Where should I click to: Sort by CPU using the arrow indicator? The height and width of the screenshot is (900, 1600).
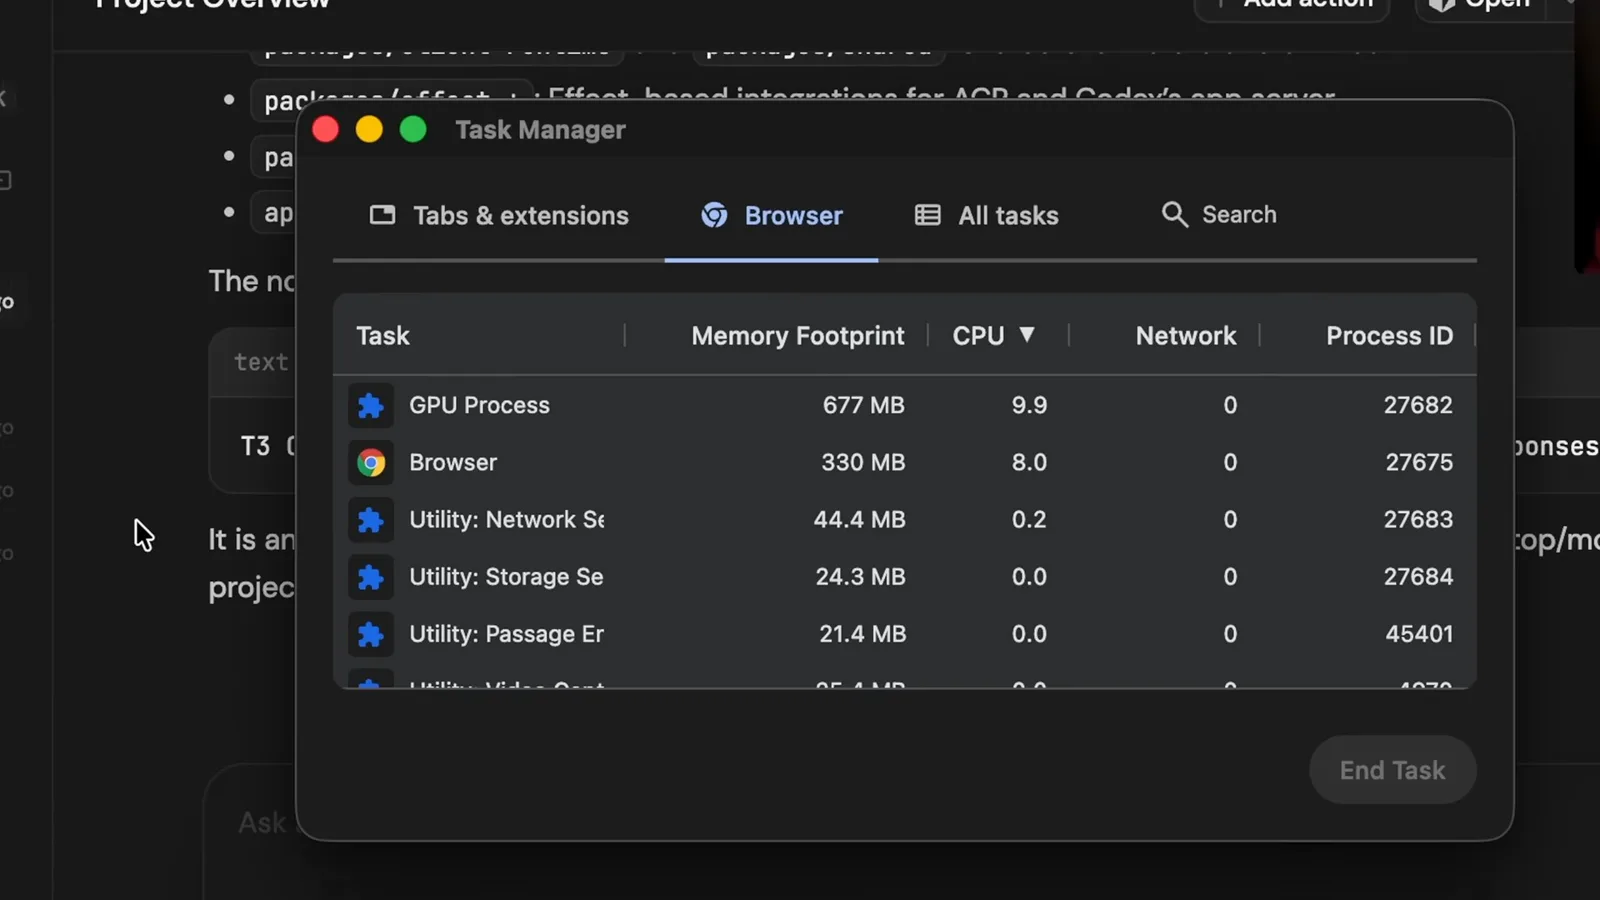(x=1026, y=335)
